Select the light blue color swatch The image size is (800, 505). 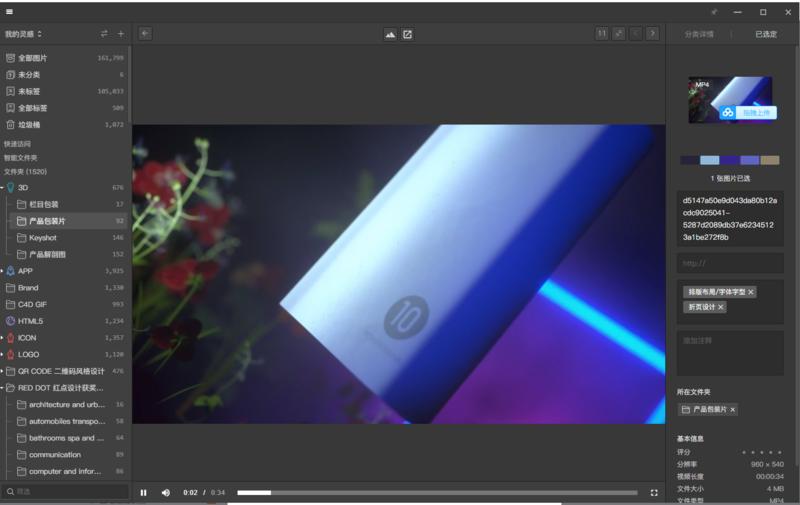709,160
